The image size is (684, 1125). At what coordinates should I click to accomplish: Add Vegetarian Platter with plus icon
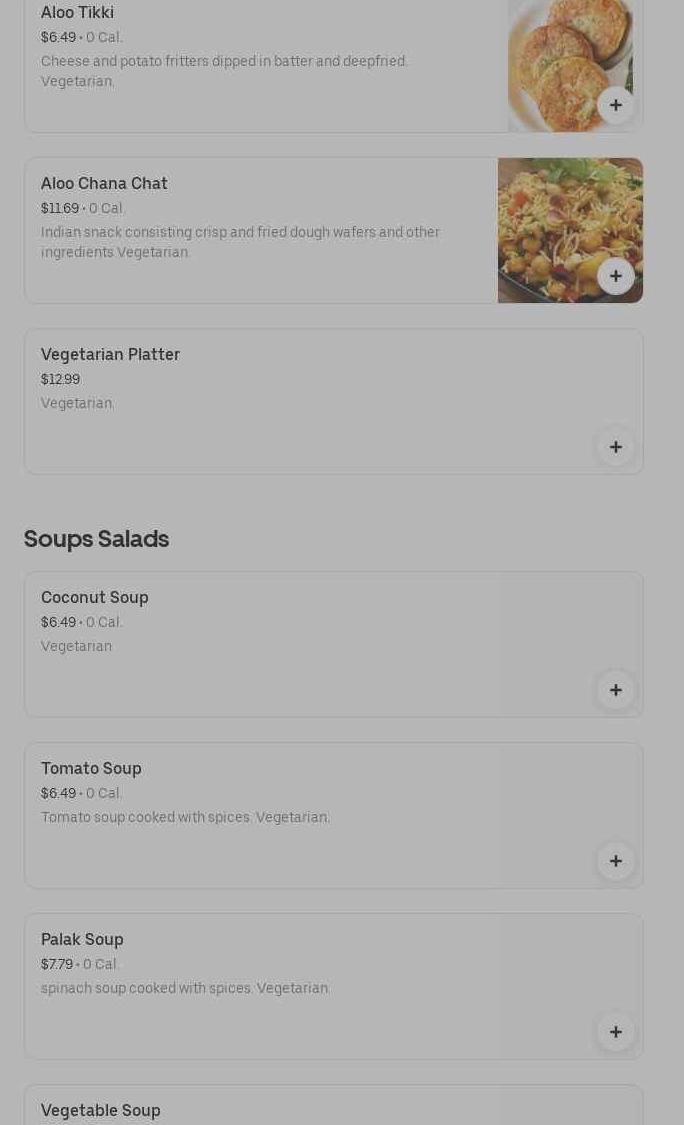[x=615, y=447]
